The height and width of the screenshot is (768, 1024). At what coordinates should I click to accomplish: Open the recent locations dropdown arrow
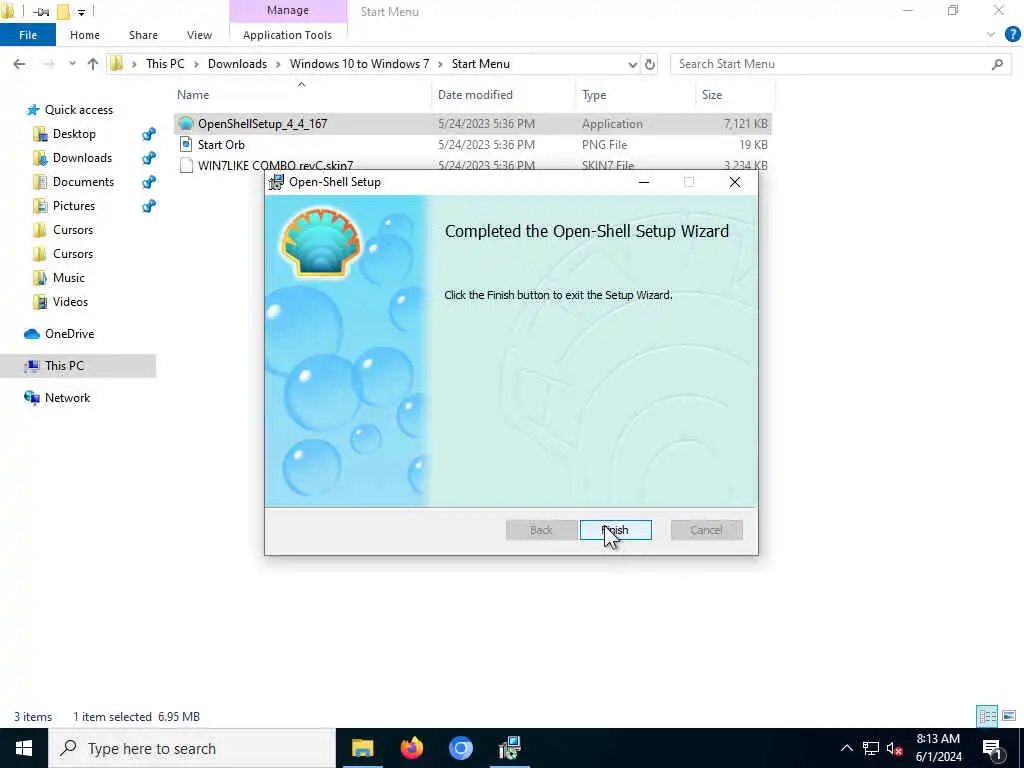click(x=72, y=64)
